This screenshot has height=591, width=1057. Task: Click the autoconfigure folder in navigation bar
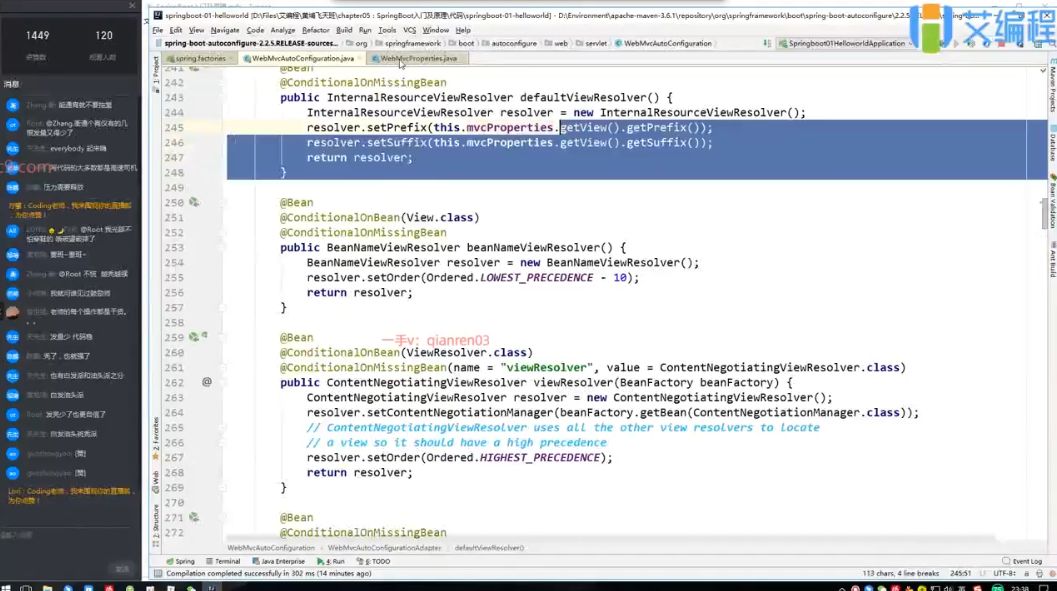pyautogui.click(x=510, y=43)
